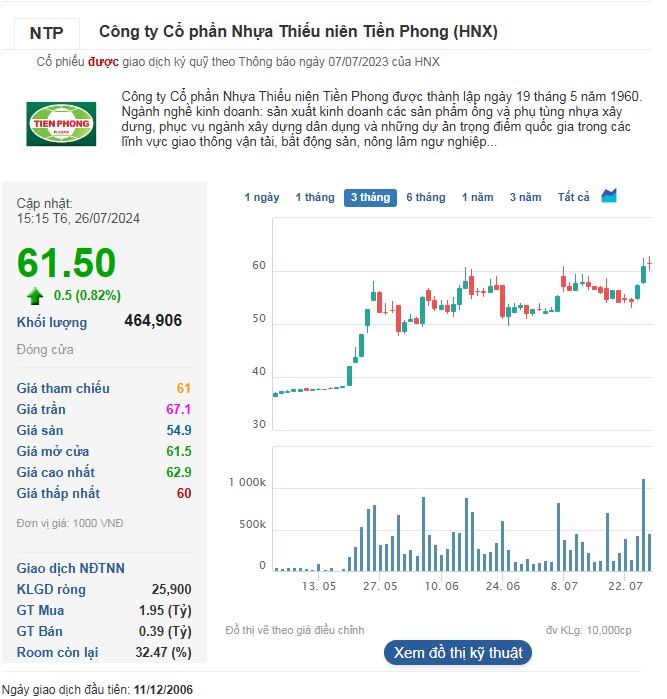
Task: Click the Tiền Phong company logo
Action: 61,123
